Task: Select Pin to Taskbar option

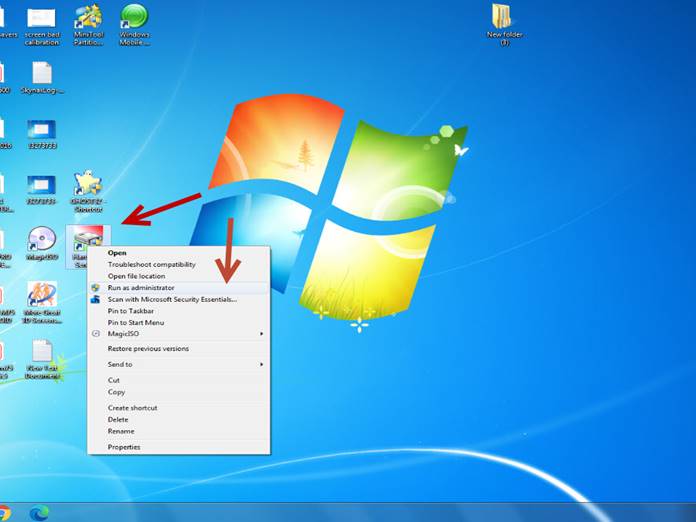Action: coord(131,311)
